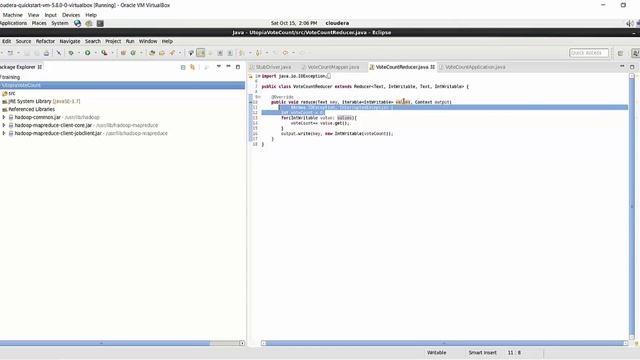The image size is (640, 360).
Task: Minimize the Package Explorer view
Action: click(x=228, y=66)
